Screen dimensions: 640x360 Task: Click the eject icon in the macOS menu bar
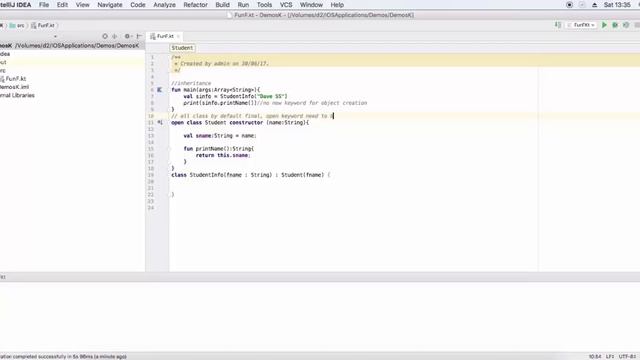pos(595,5)
